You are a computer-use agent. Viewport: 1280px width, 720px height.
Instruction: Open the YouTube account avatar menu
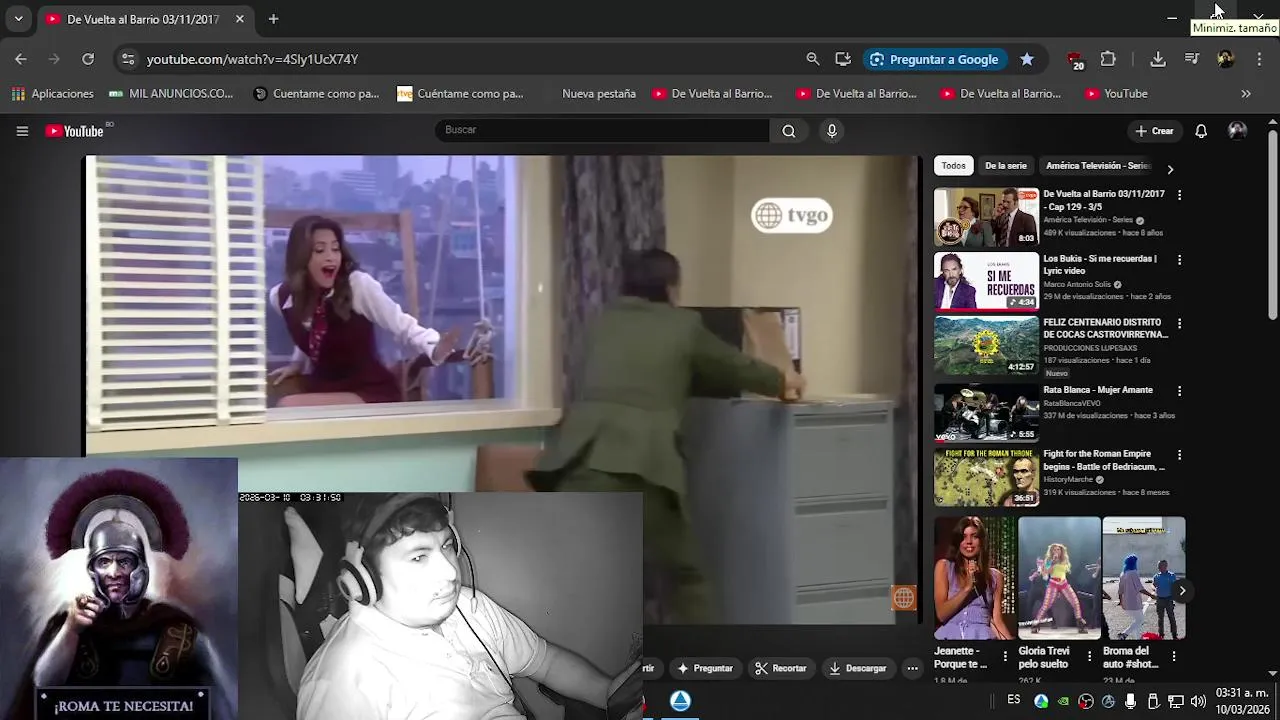pyautogui.click(x=1238, y=131)
